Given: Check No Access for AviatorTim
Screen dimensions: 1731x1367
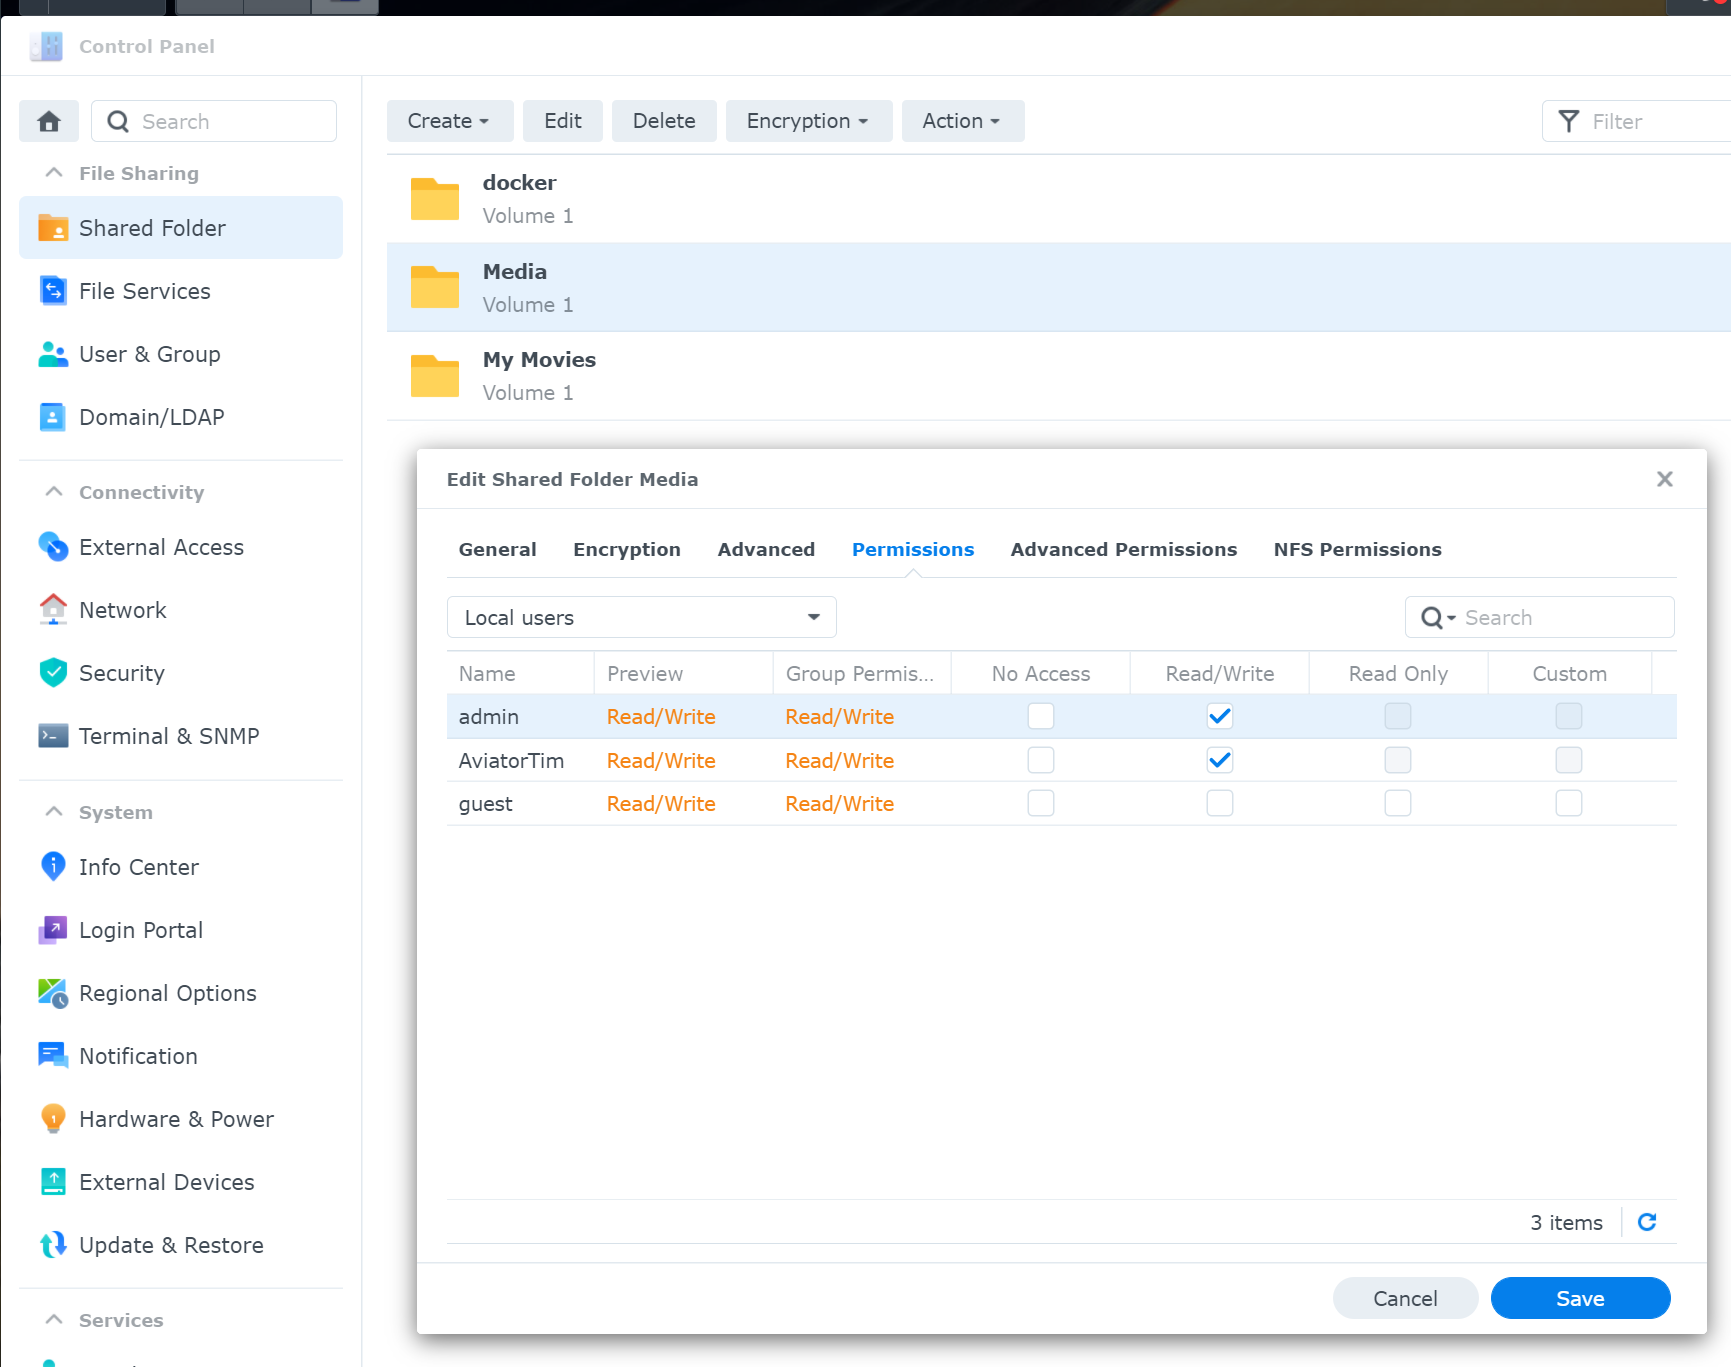Looking at the screenshot, I should coord(1040,760).
